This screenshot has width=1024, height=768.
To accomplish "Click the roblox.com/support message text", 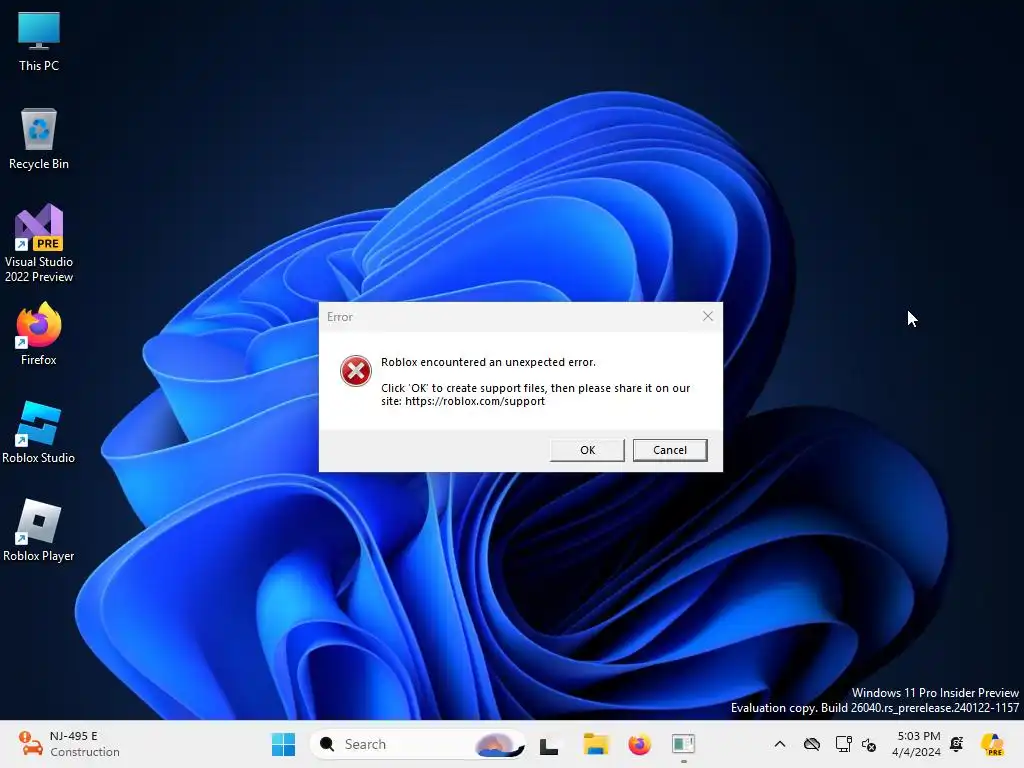I will [x=536, y=394].
